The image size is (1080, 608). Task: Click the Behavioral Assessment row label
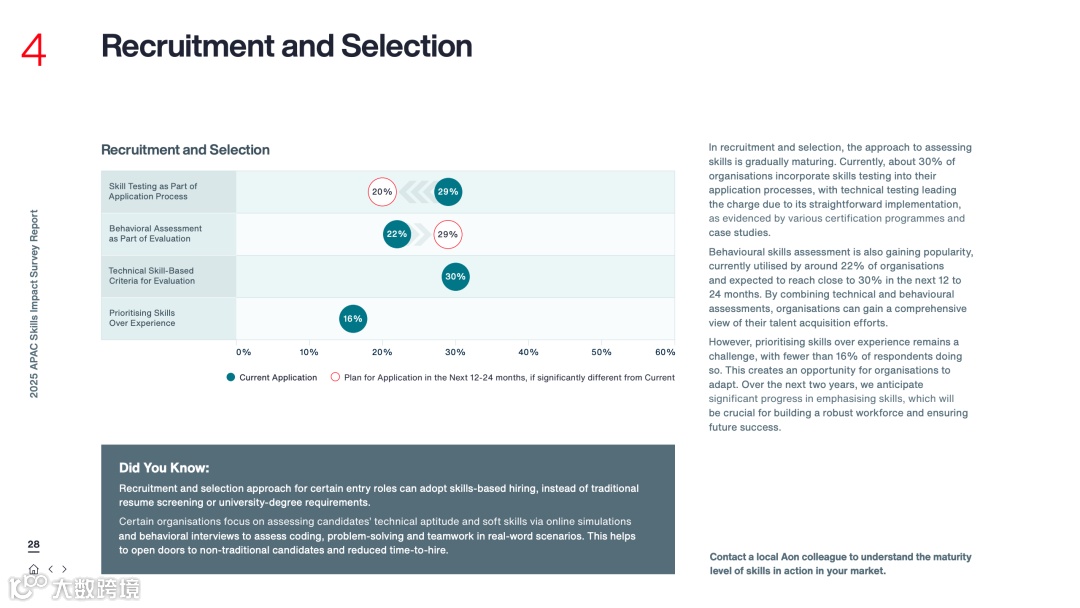point(156,233)
